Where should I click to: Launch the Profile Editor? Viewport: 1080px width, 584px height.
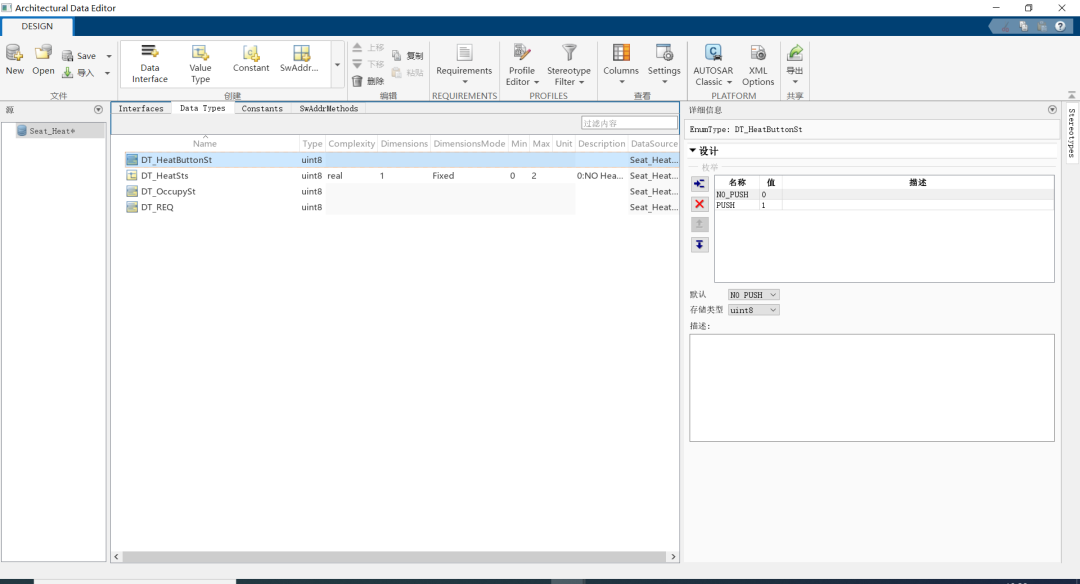point(522,63)
